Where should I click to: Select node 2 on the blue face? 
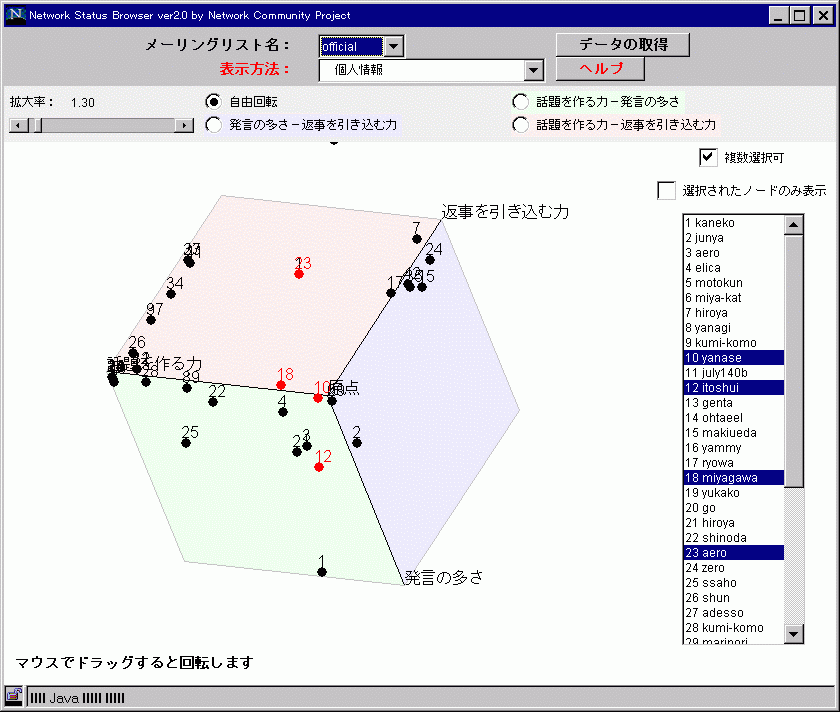point(357,442)
